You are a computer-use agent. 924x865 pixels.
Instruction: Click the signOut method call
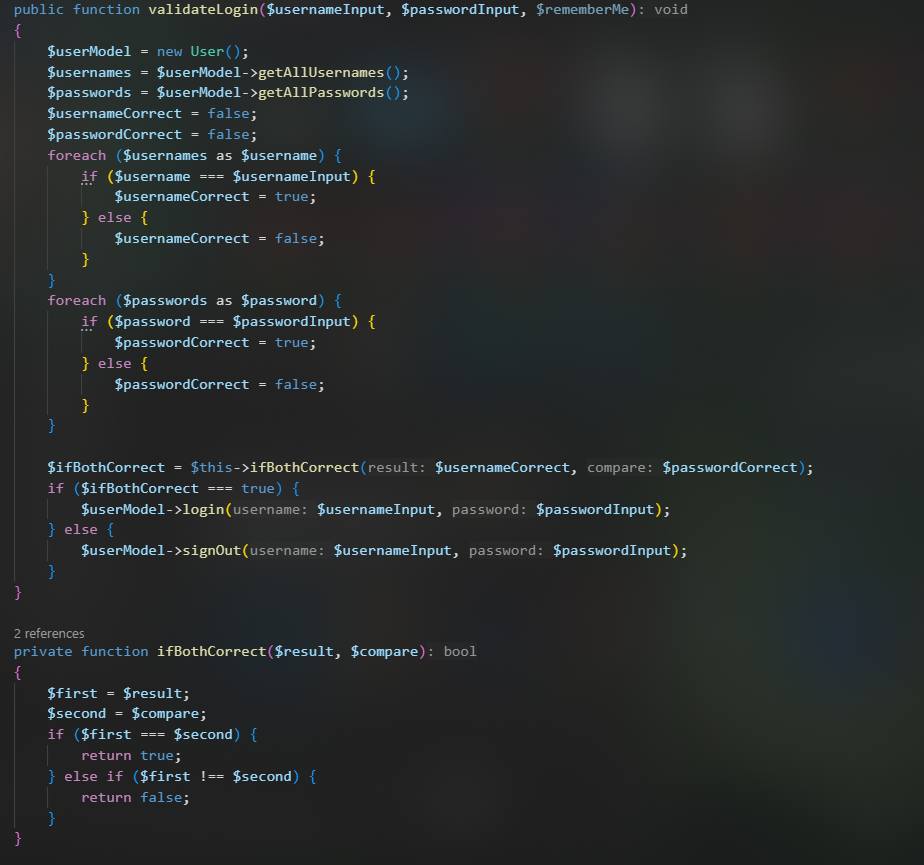pos(212,551)
